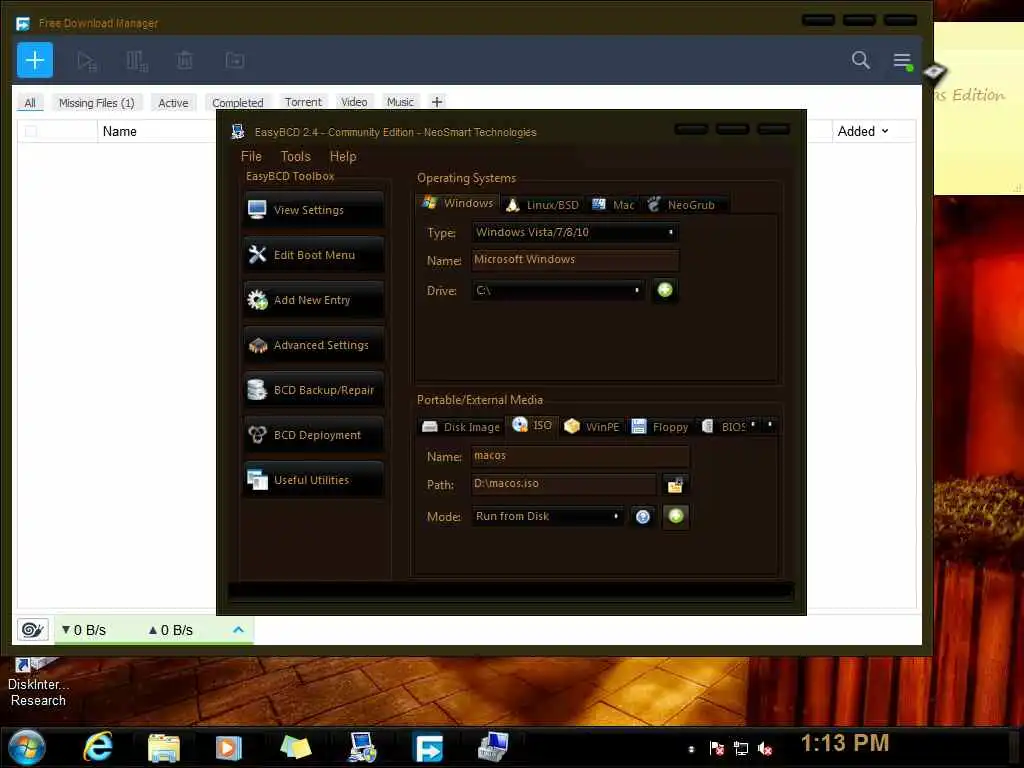This screenshot has width=1024, height=768.
Task: Select the Missing Files (1) filter tab
Action: point(97,103)
